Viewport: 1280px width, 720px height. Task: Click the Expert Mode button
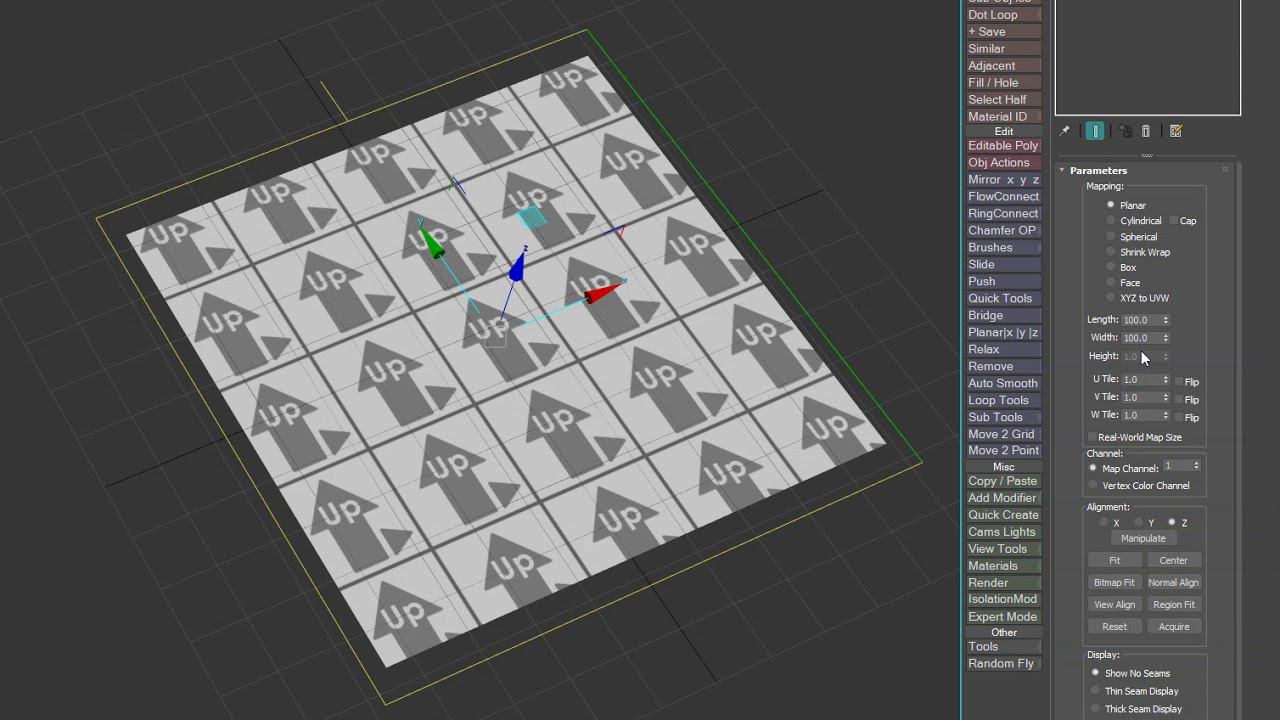click(x=1003, y=617)
